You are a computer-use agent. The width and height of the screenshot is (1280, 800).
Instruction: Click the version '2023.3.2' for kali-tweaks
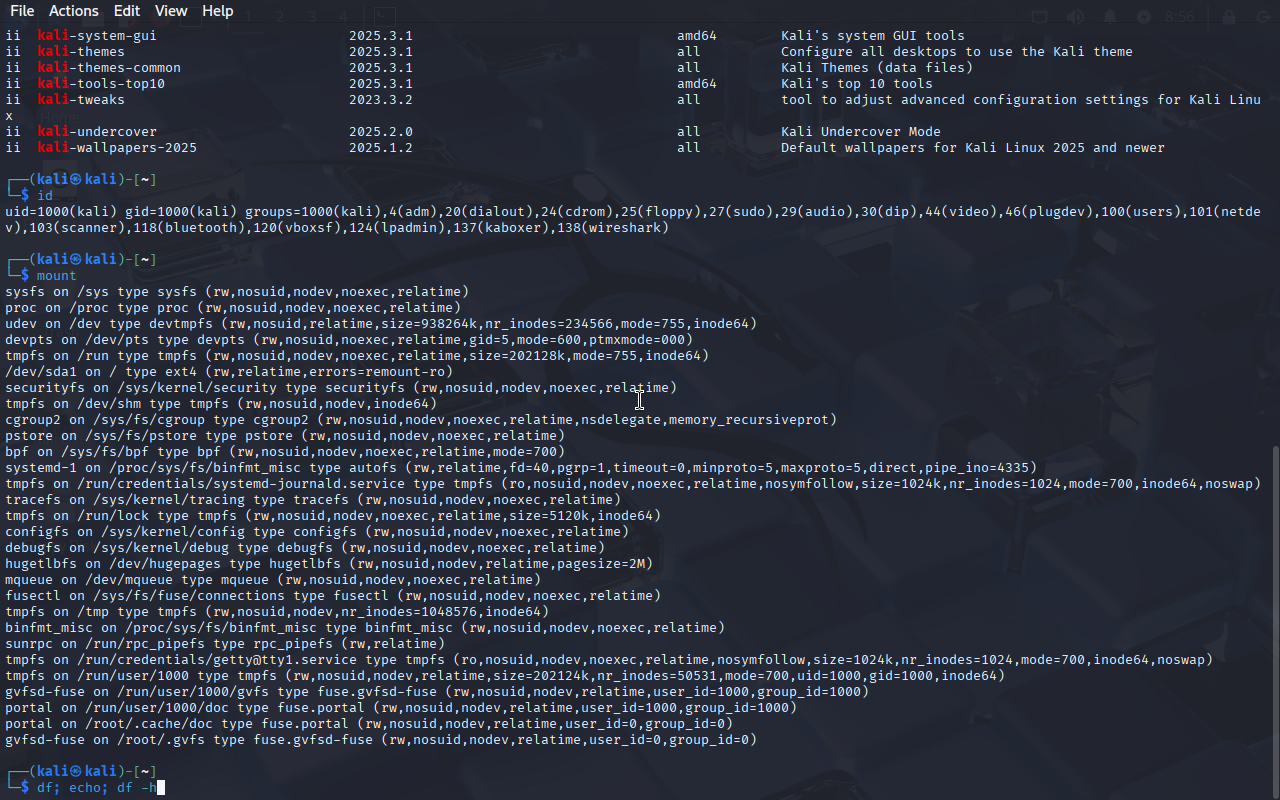point(381,100)
